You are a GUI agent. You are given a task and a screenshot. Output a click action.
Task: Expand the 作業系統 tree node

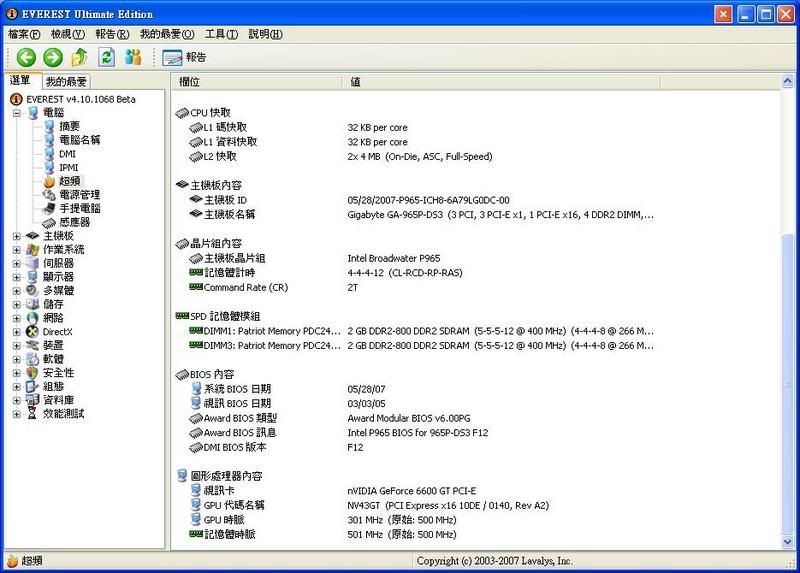point(17,249)
